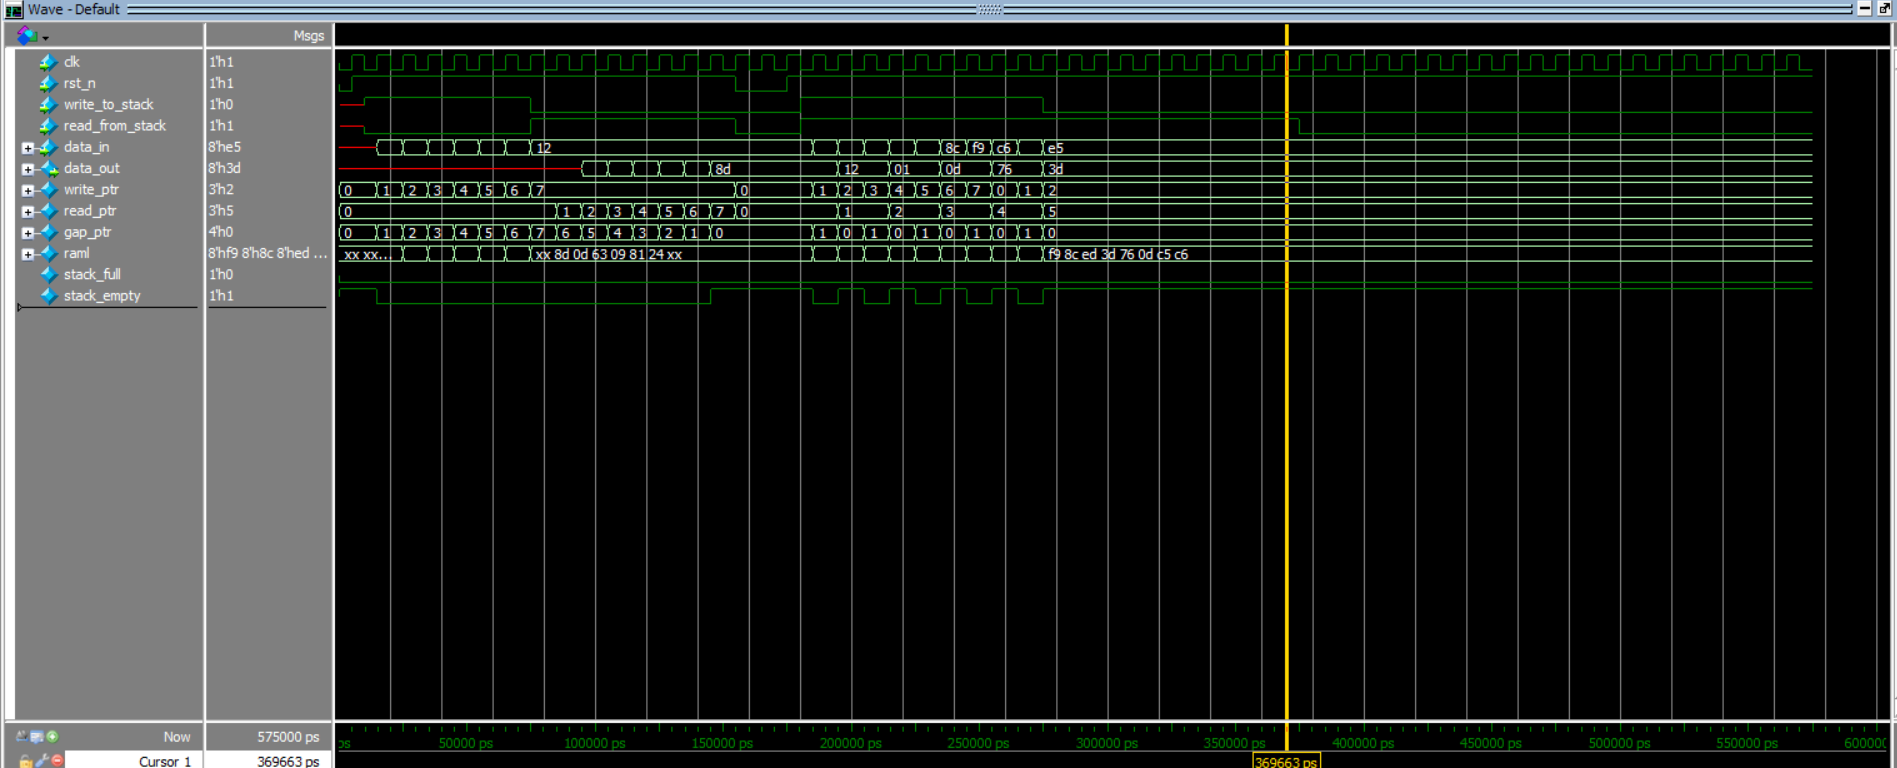Click the stack_full signal icon
The image size is (1897, 768).
[x=48, y=275]
